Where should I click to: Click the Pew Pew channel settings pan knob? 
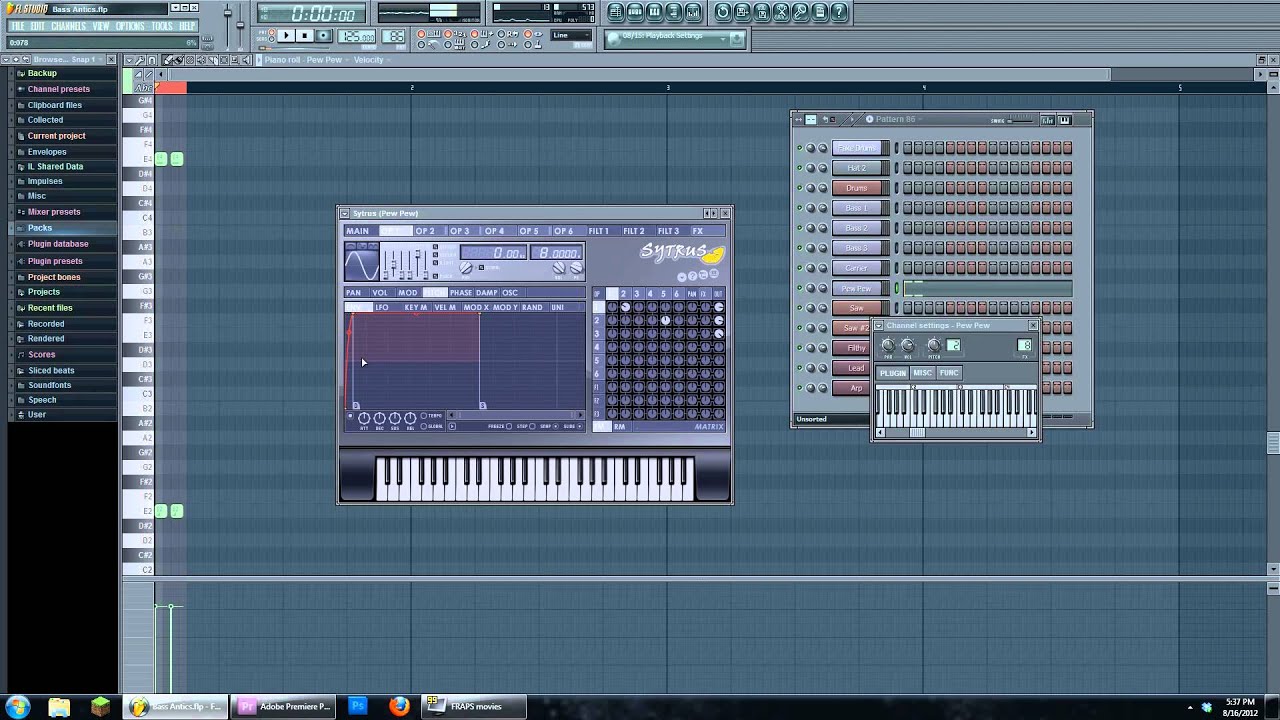point(888,346)
